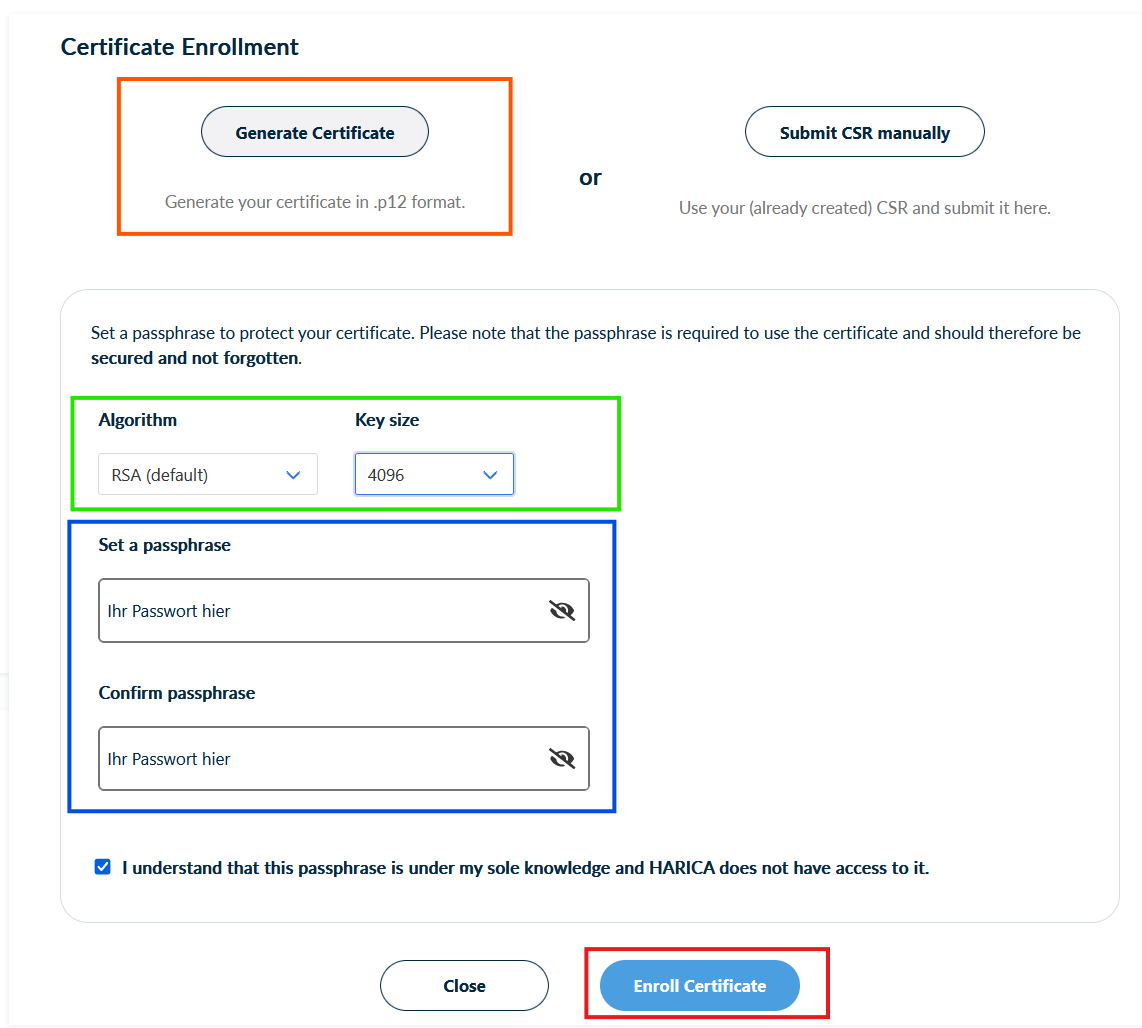Viewport: 1142px width, 1028px height.
Task: Uncheck the passphrase sole knowledge checkbox
Action: [103, 867]
